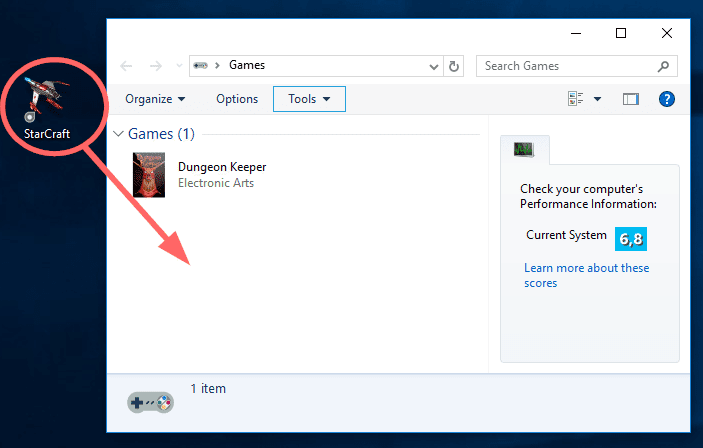Select the performance monitor tab icon

[524, 149]
